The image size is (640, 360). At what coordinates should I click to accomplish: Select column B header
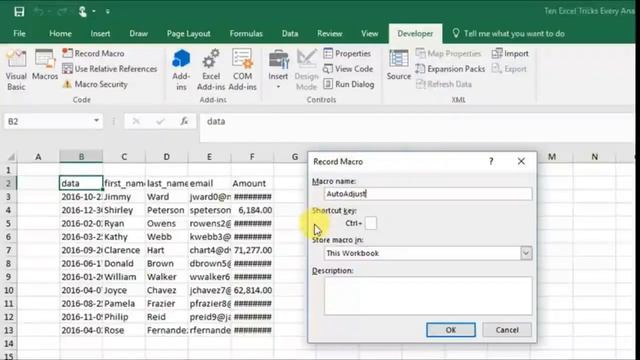tap(81, 156)
